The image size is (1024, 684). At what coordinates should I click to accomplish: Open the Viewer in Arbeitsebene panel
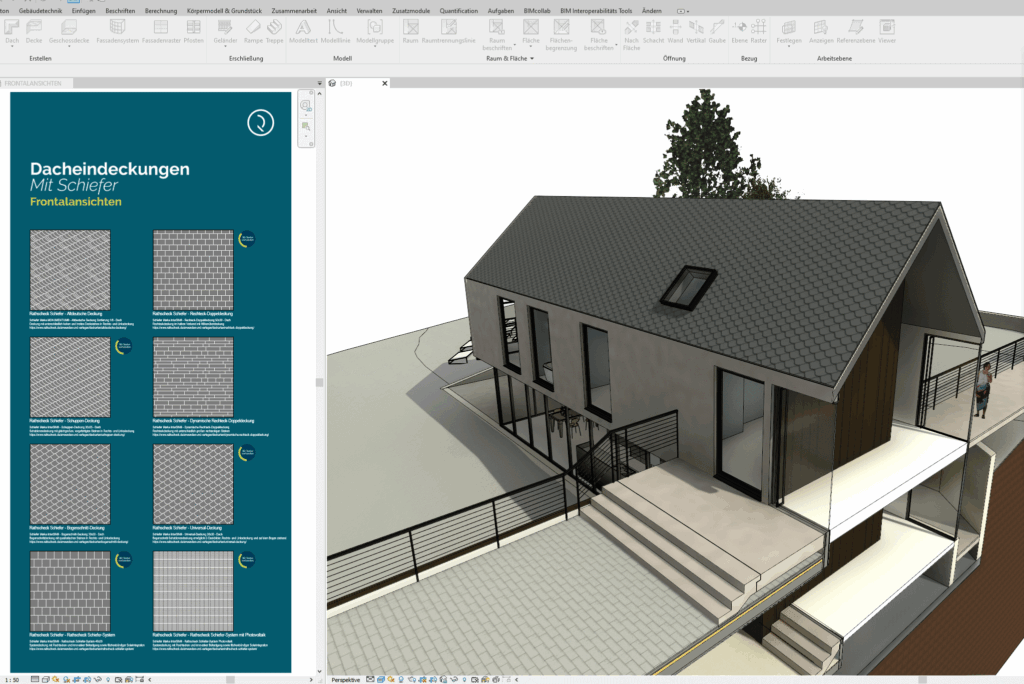(886, 30)
